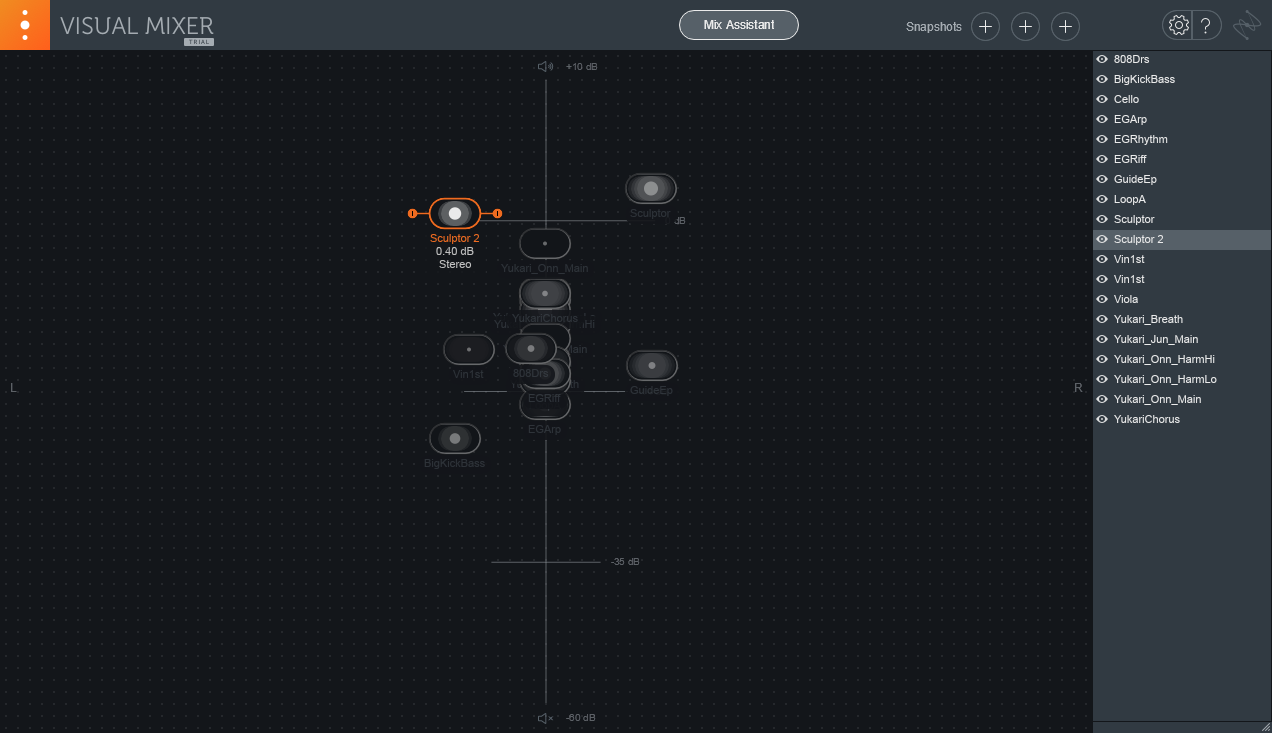The width and height of the screenshot is (1272, 733).
Task: Hide Yukari_Breath via eye icon
Action: pos(1102,319)
